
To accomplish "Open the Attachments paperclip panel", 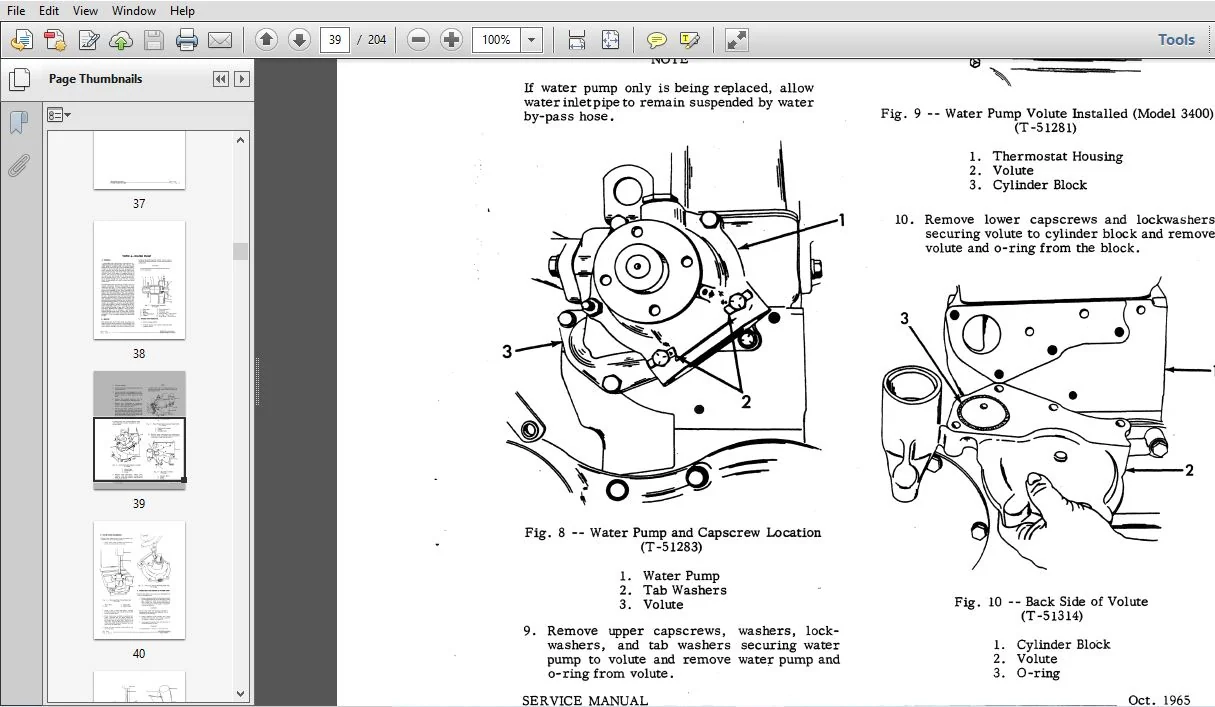I will click(x=18, y=165).
